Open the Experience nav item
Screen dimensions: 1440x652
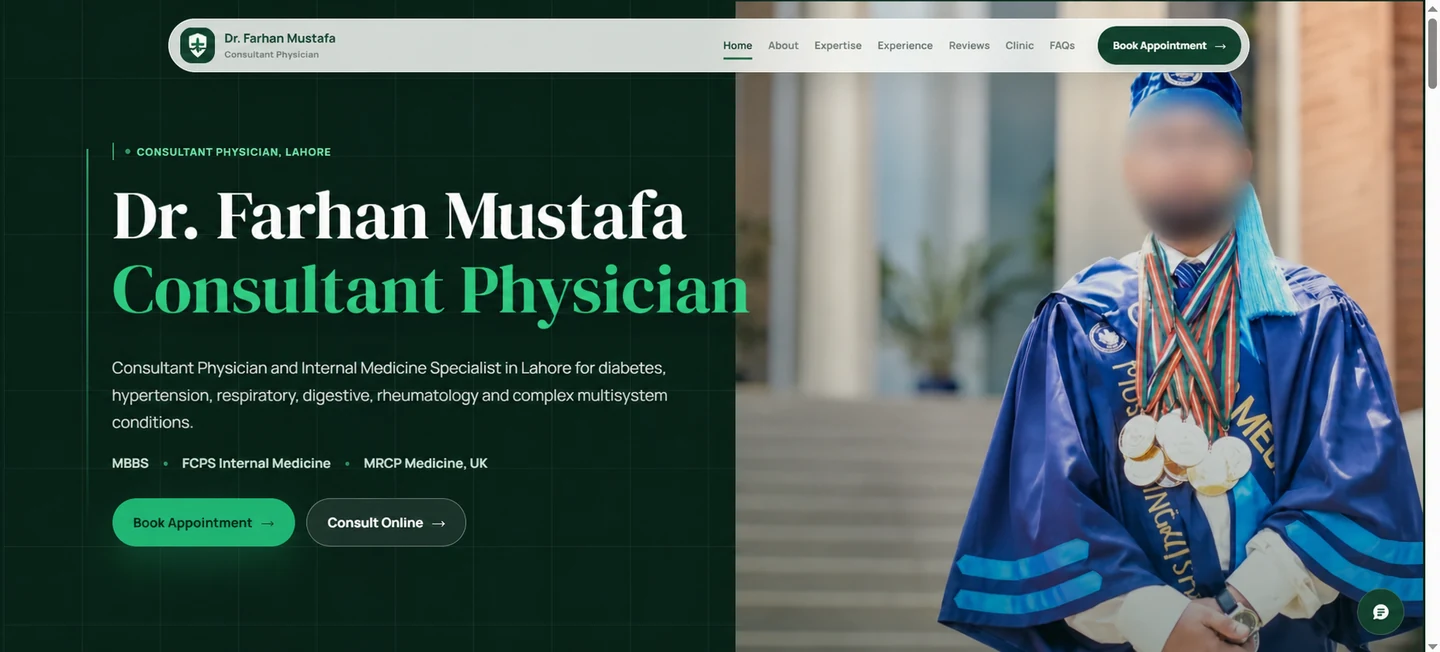pyautogui.click(x=905, y=45)
